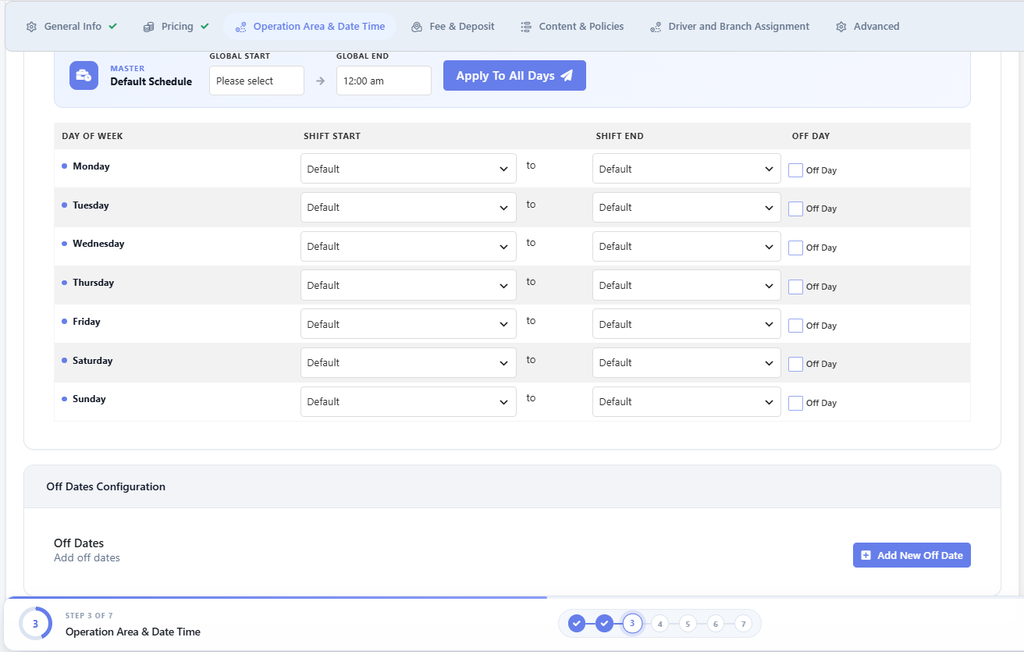This screenshot has width=1024, height=652.
Task: Click the Operation Area & Date Time tab icon
Action: pos(241,27)
